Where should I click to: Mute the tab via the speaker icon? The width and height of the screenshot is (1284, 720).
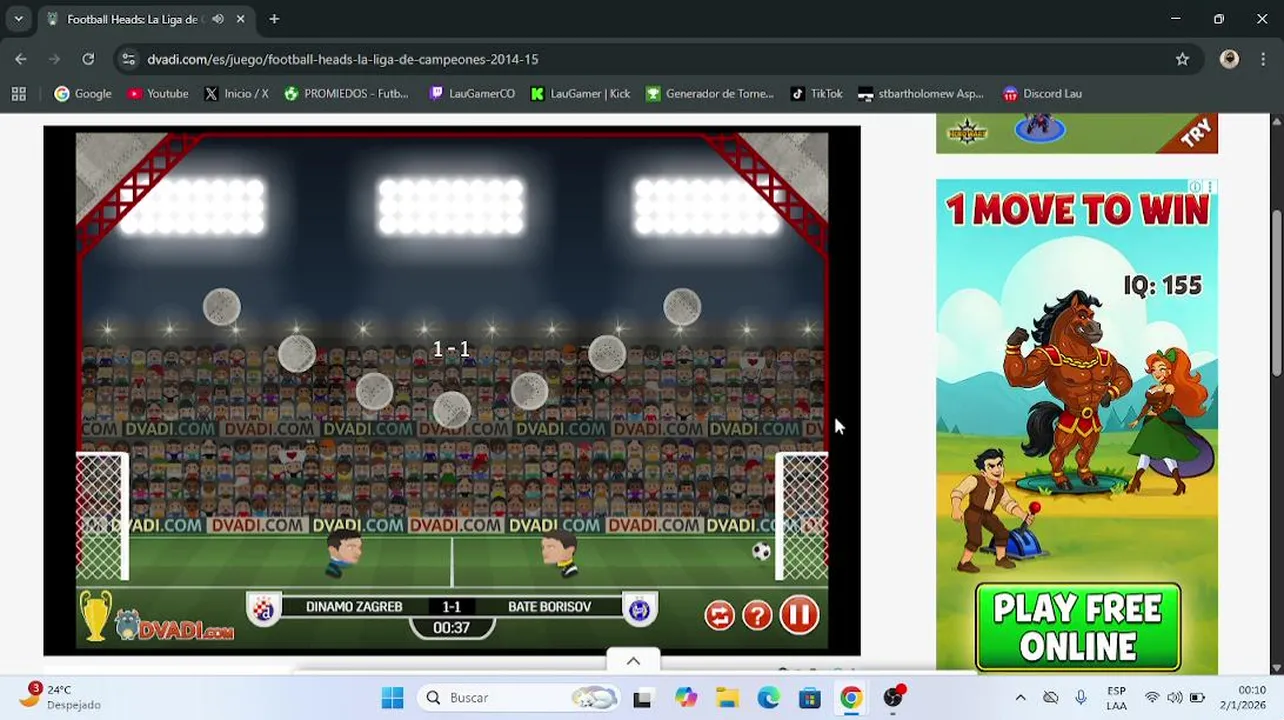click(218, 19)
